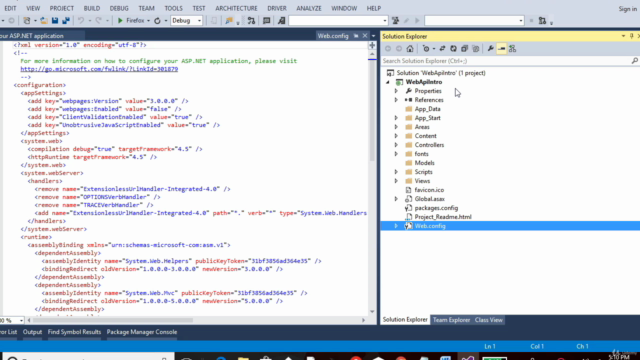
Task: Select Project_Readme.html file
Action: point(443,217)
